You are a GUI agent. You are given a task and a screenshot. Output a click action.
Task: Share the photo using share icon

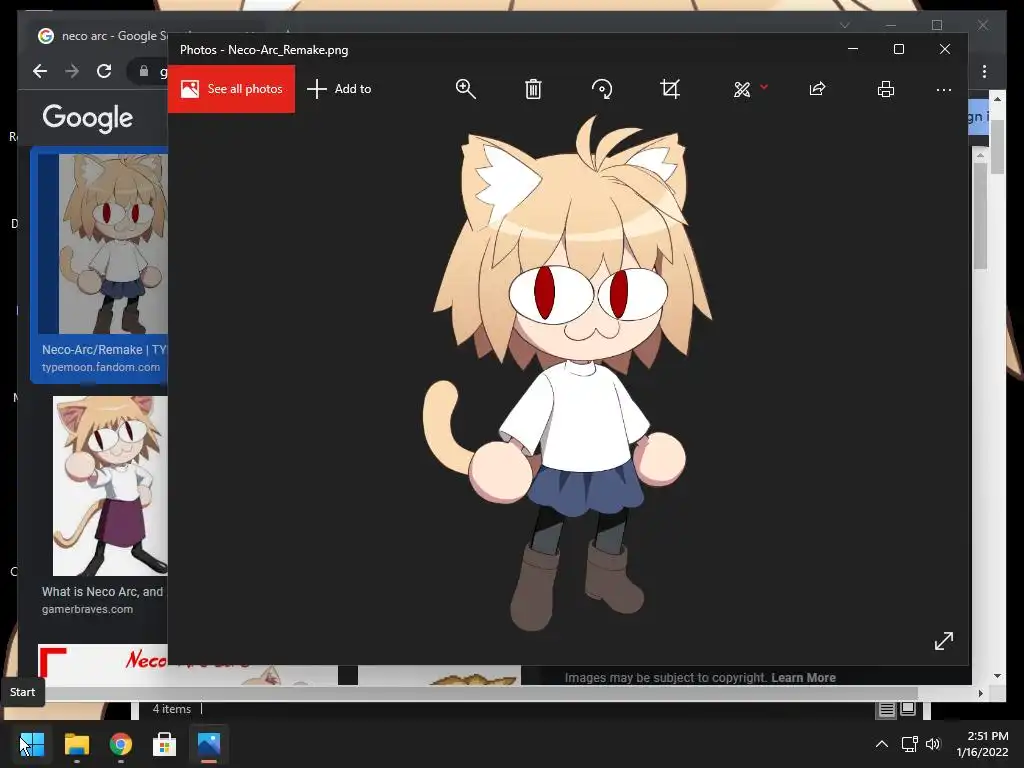817,89
